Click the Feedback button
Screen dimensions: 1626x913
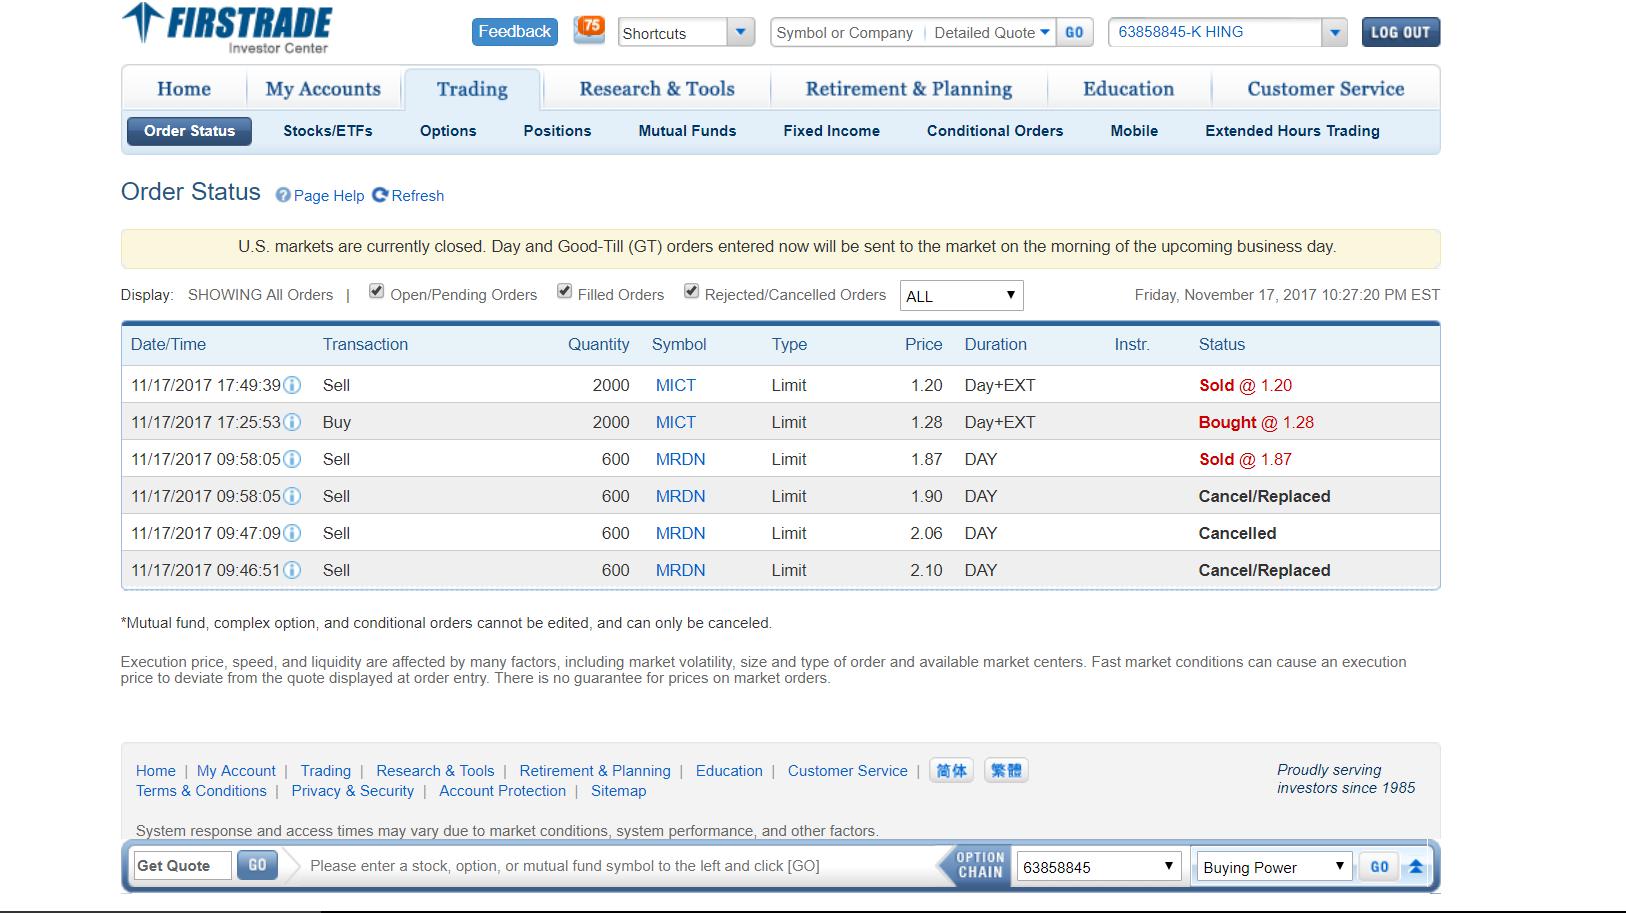(514, 32)
